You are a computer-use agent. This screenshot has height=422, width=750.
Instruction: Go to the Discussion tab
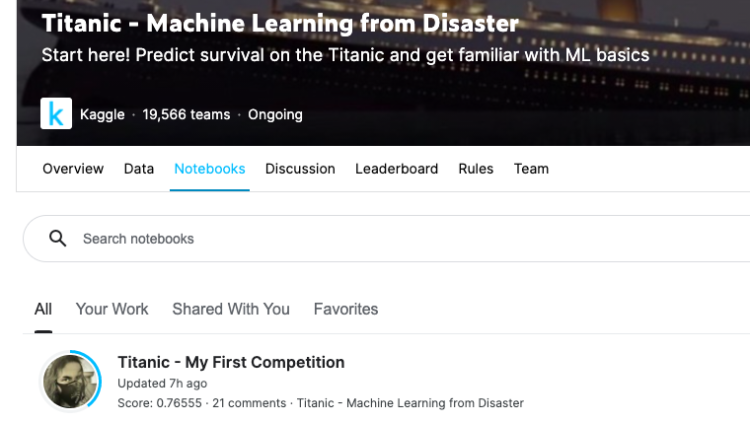pyautogui.click(x=300, y=169)
